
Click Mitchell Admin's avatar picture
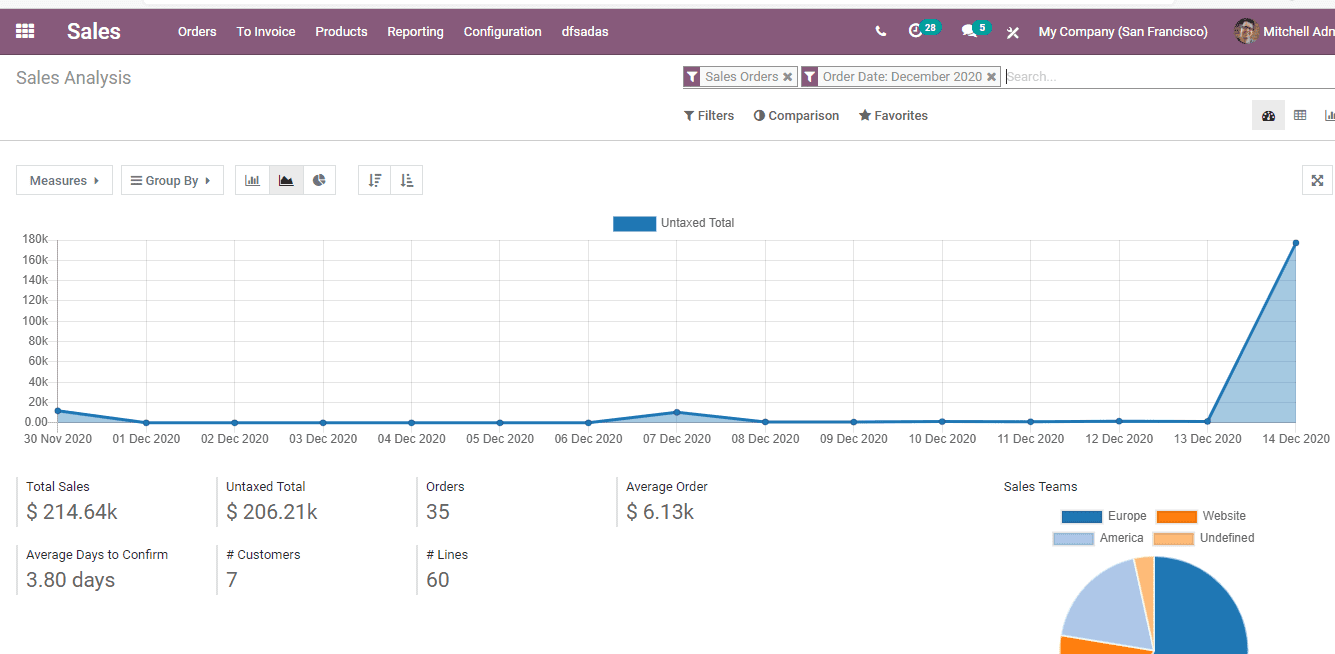1246,31
